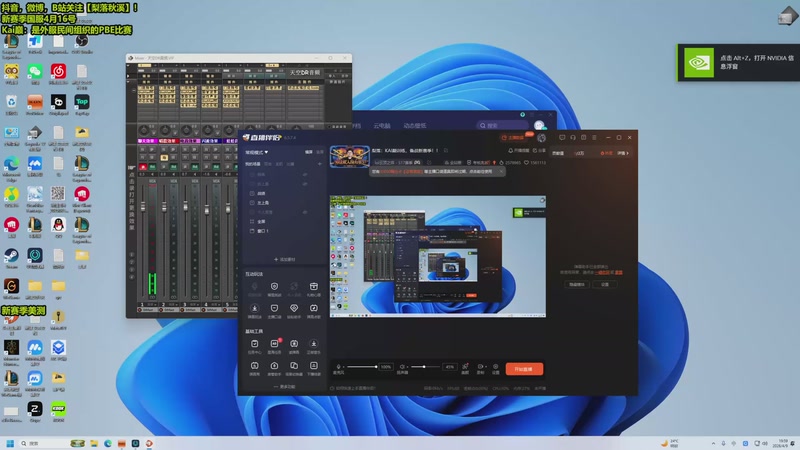800x450 pixels.
Task: Click the search box in the background window
Action: [x=503, y=126]
